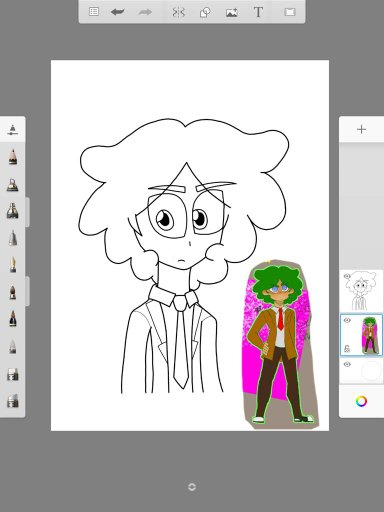
Task: Import an image onto the canvas
Action: click(x=232, y=13)
